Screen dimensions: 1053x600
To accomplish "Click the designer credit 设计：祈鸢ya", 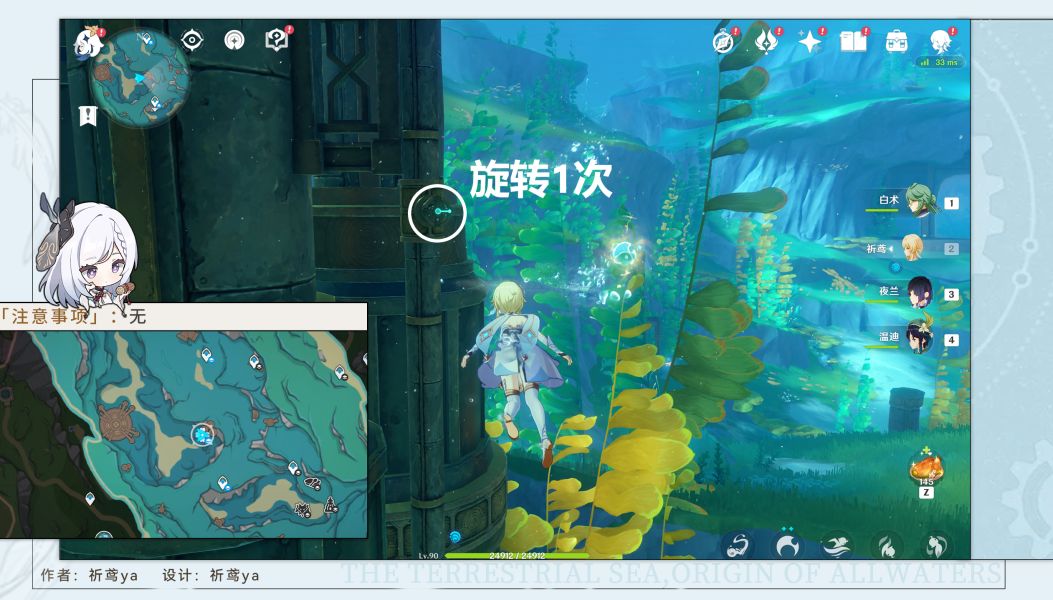I will click(210, 576).
